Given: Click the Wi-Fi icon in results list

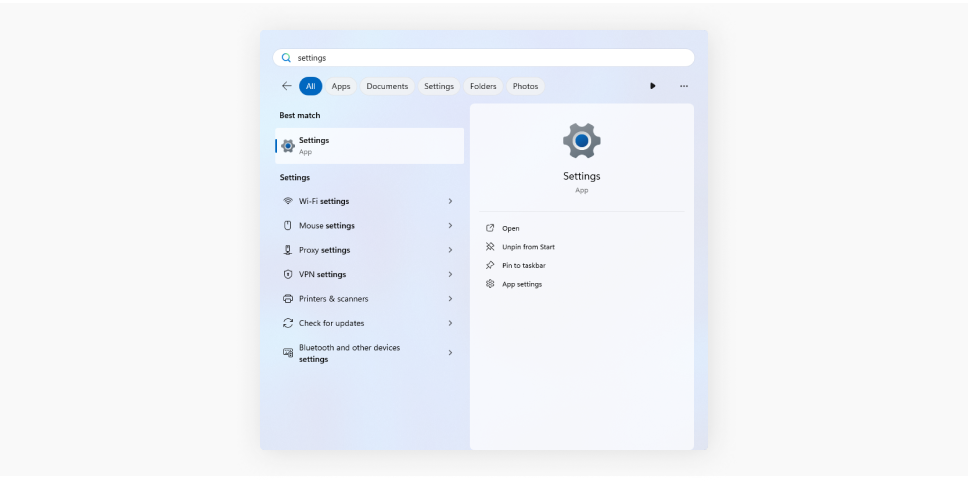Looking at the screenshot, I should 288,201.
